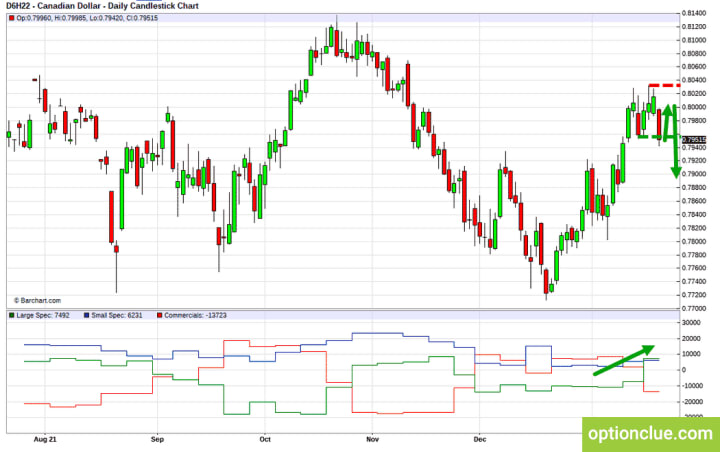This screenshot has height=452, width=720.
Task: Click the 'Aug 21' date axis label
Action: tap(45, 439)
